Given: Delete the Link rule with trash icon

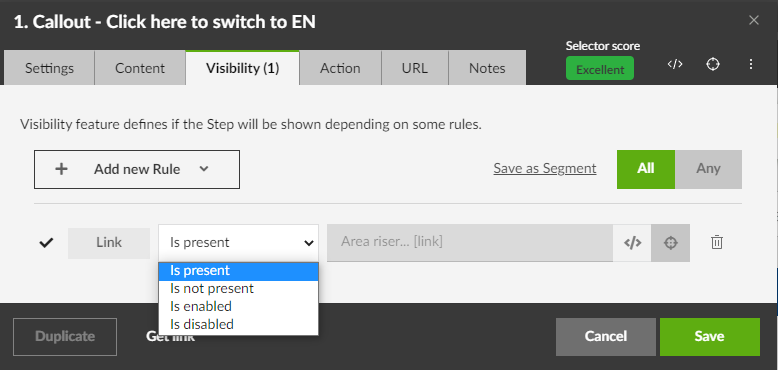Looking at the screenshot, I should coord(716,243).
